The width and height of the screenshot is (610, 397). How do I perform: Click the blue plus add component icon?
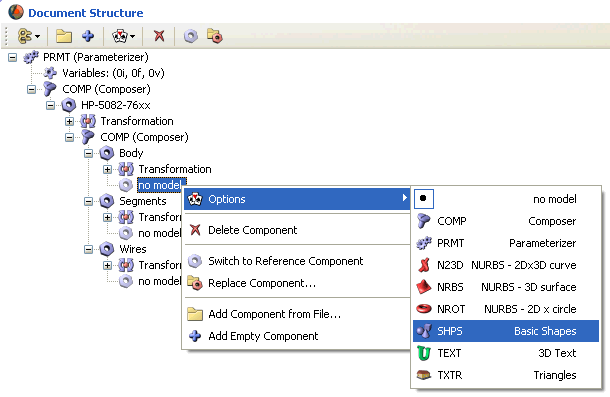coord(88,36)
